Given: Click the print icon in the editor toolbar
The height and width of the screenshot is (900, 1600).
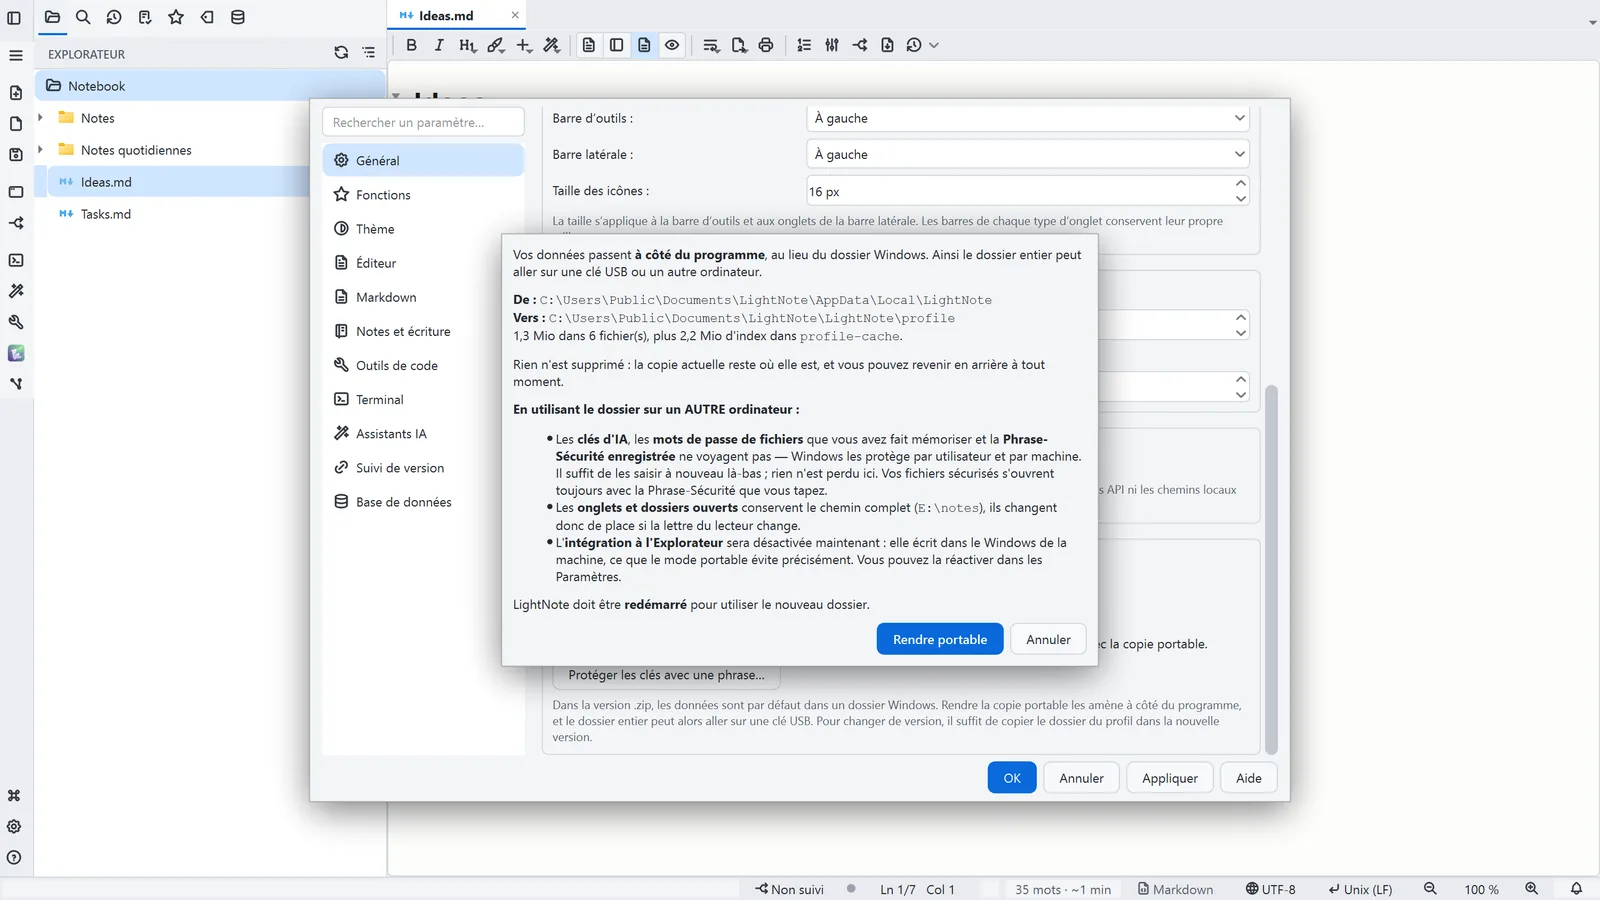Looking at the screenshot, I should pos(766,45).
